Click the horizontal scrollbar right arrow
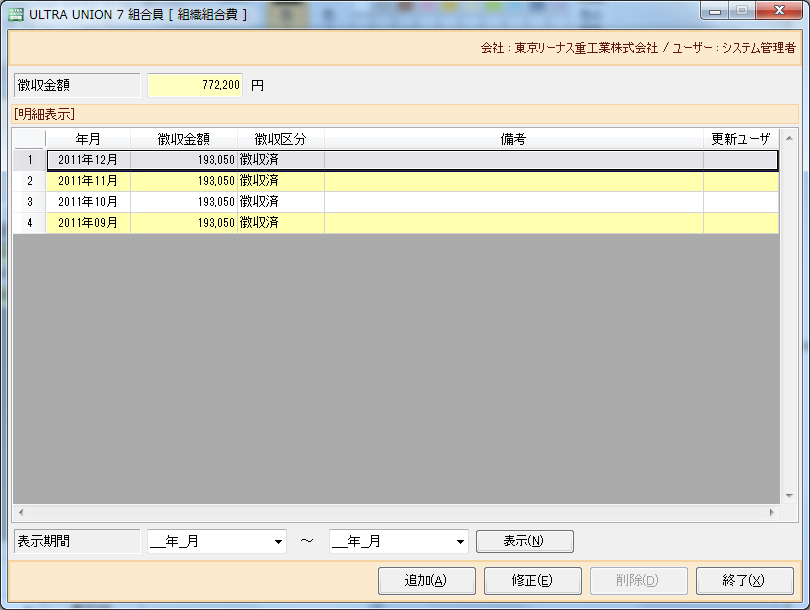 click(x=772, y=512)
